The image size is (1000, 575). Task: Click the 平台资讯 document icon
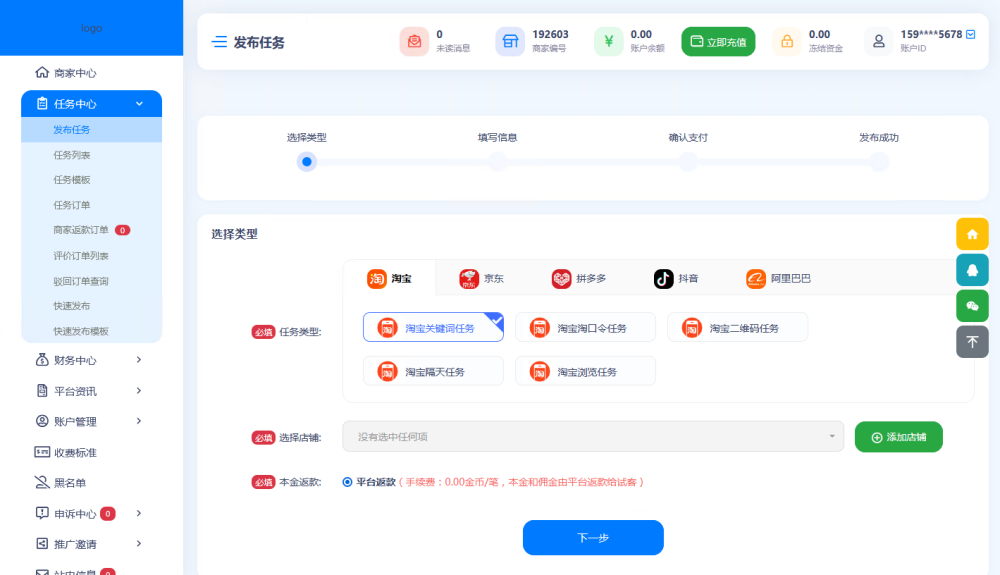click(x=42, y=390)
